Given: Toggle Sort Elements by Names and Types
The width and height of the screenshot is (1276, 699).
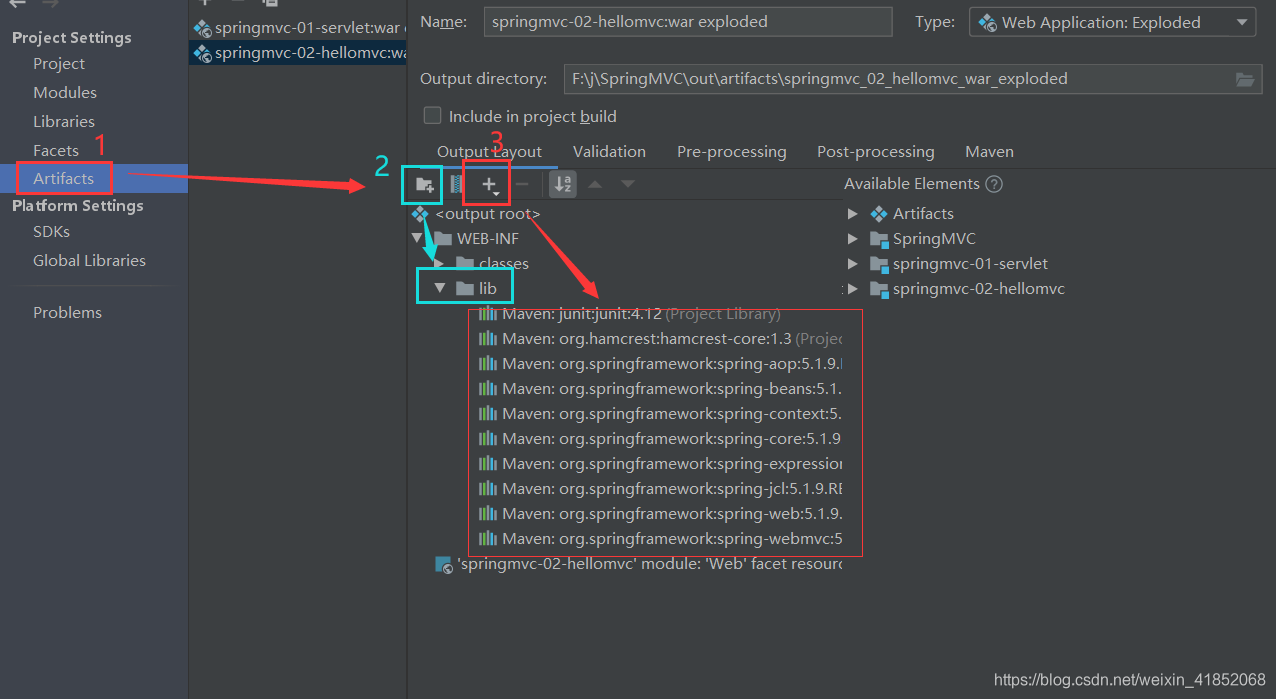Looking at the screenshot, I should [563, 184].
